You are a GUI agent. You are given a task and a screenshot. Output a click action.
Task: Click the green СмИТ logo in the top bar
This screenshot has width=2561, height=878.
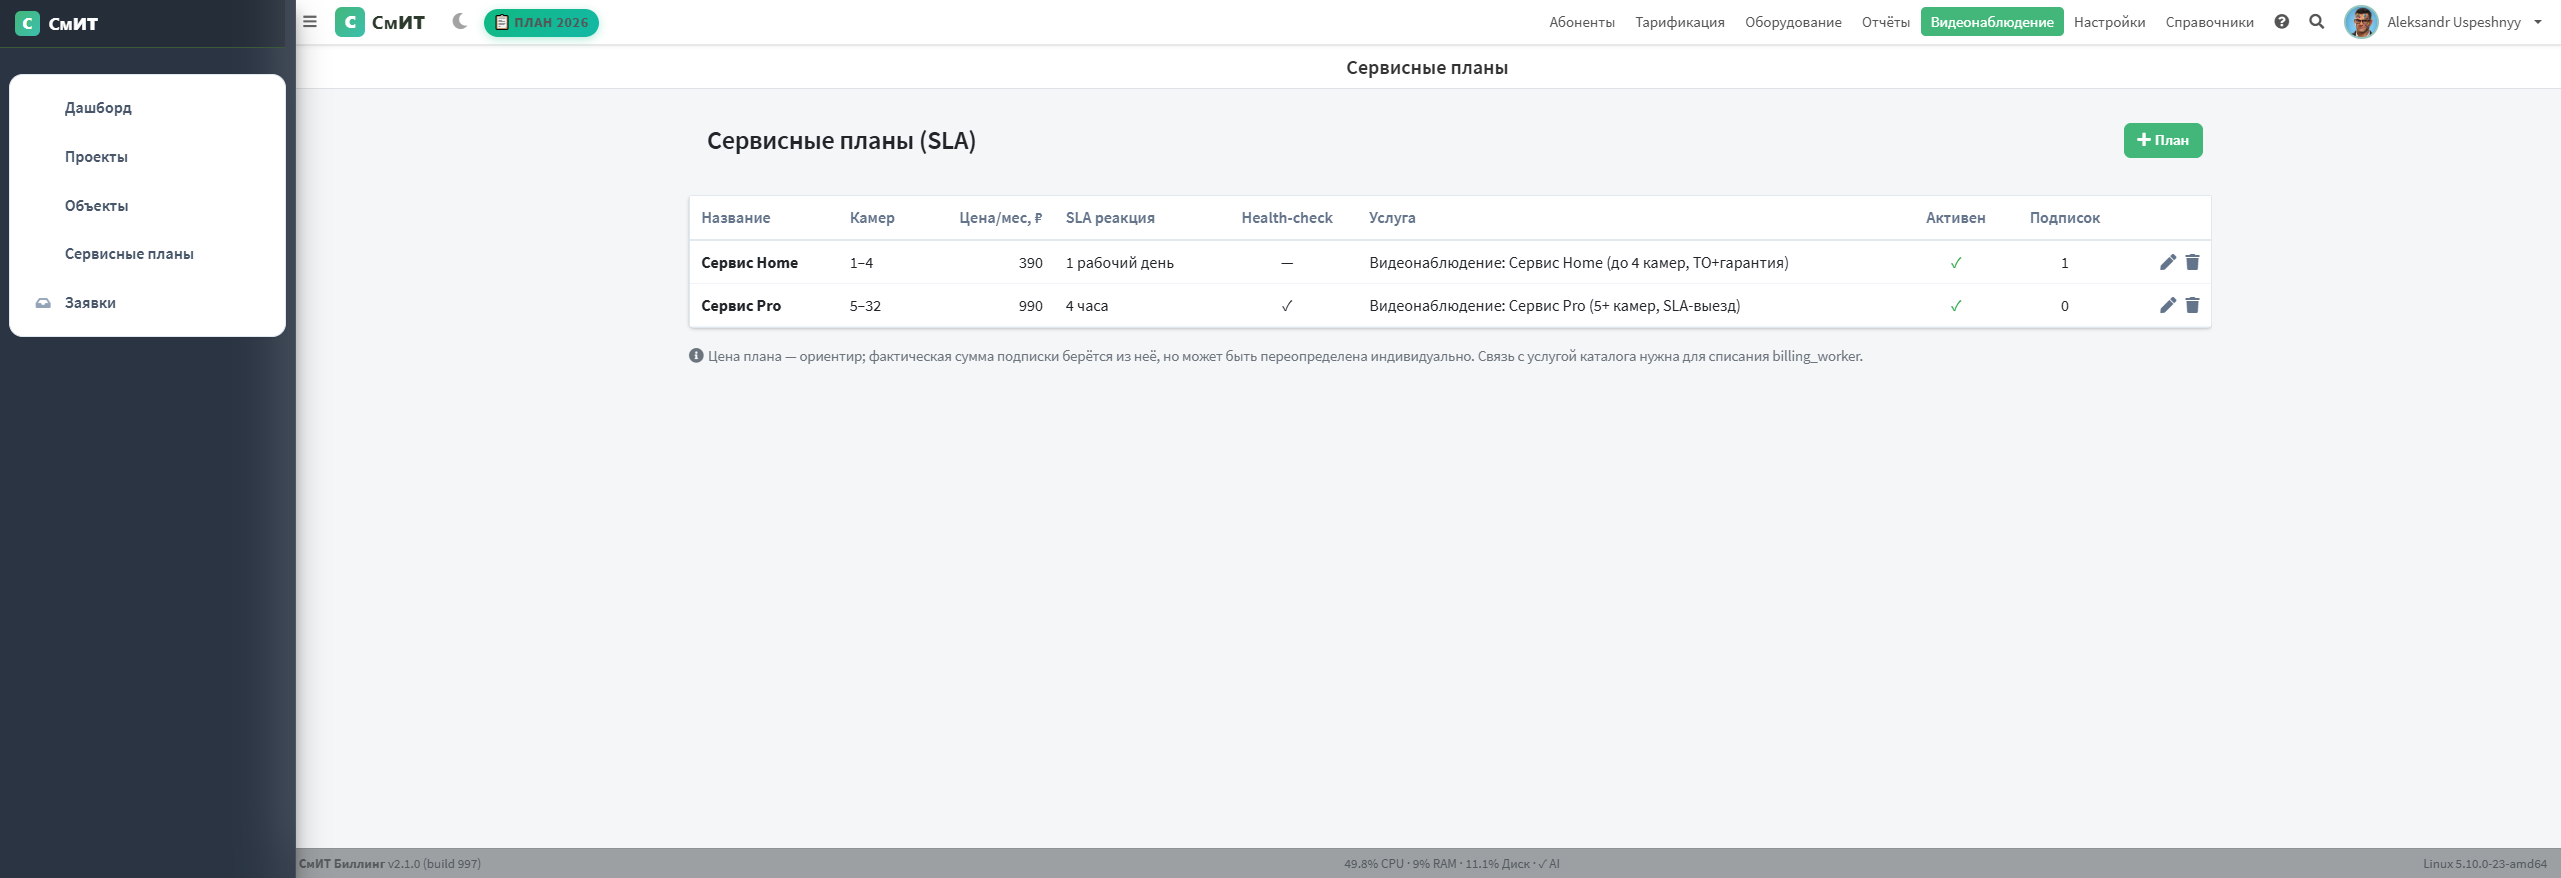click(x=380, y=22)
